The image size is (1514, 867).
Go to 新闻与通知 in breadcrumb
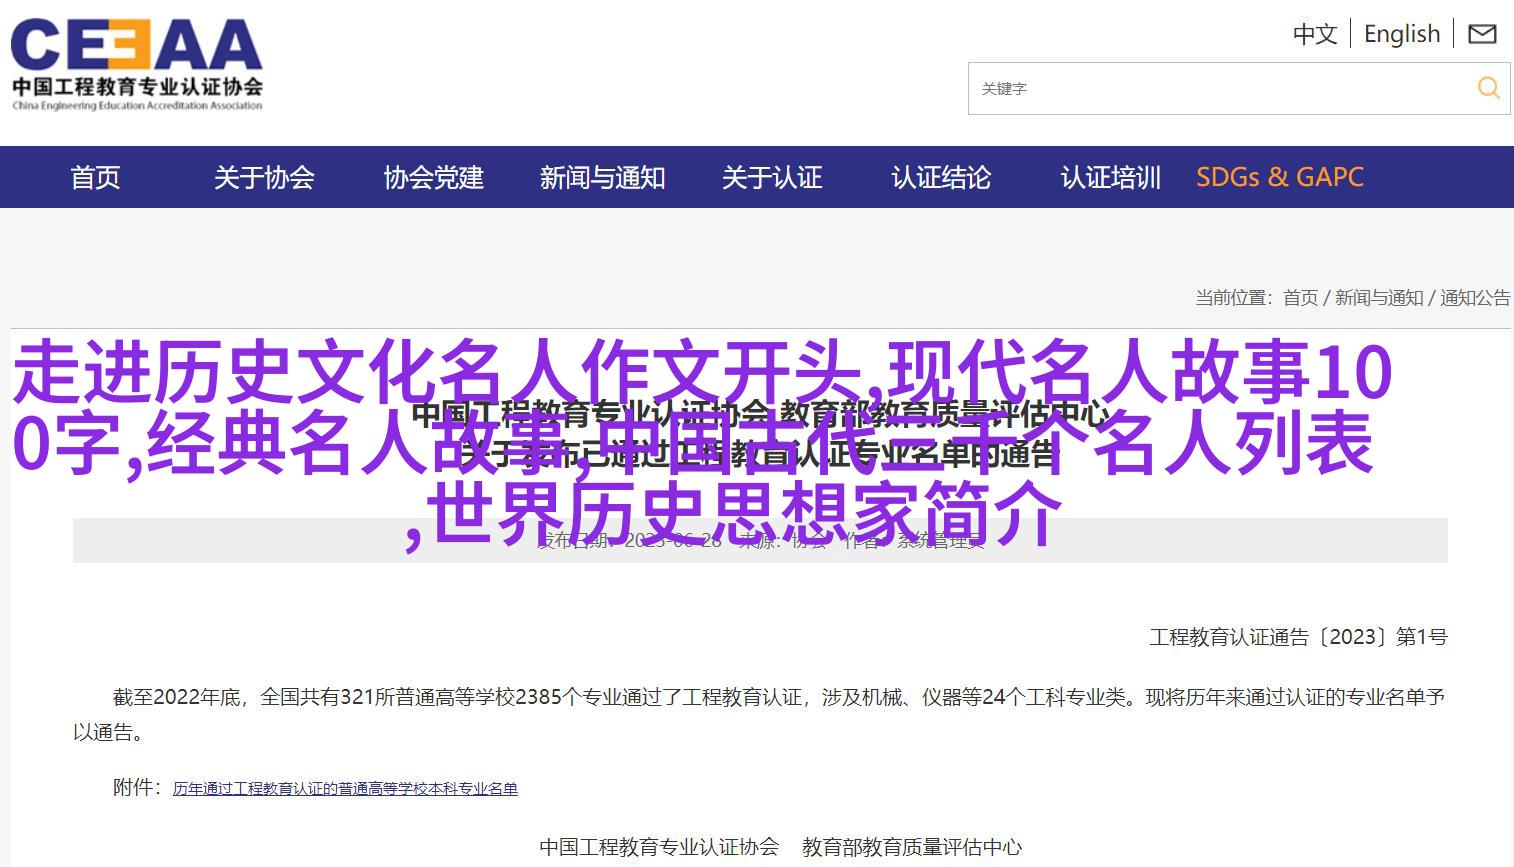click(x=1379, y=297)
